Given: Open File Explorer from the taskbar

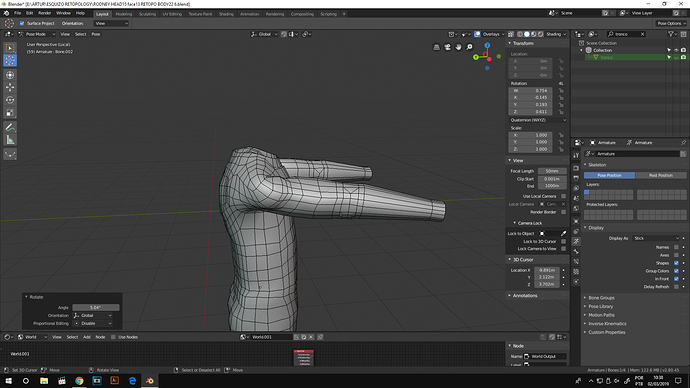Looking at the screenshot, I should [44, 381].
